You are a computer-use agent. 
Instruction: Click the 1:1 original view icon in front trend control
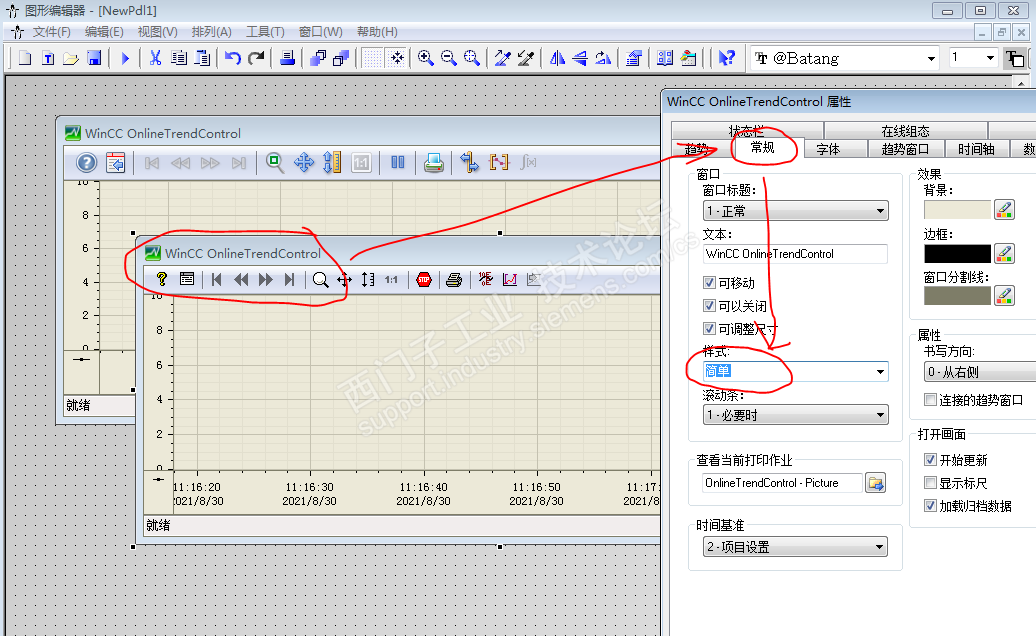coord(391,279)
